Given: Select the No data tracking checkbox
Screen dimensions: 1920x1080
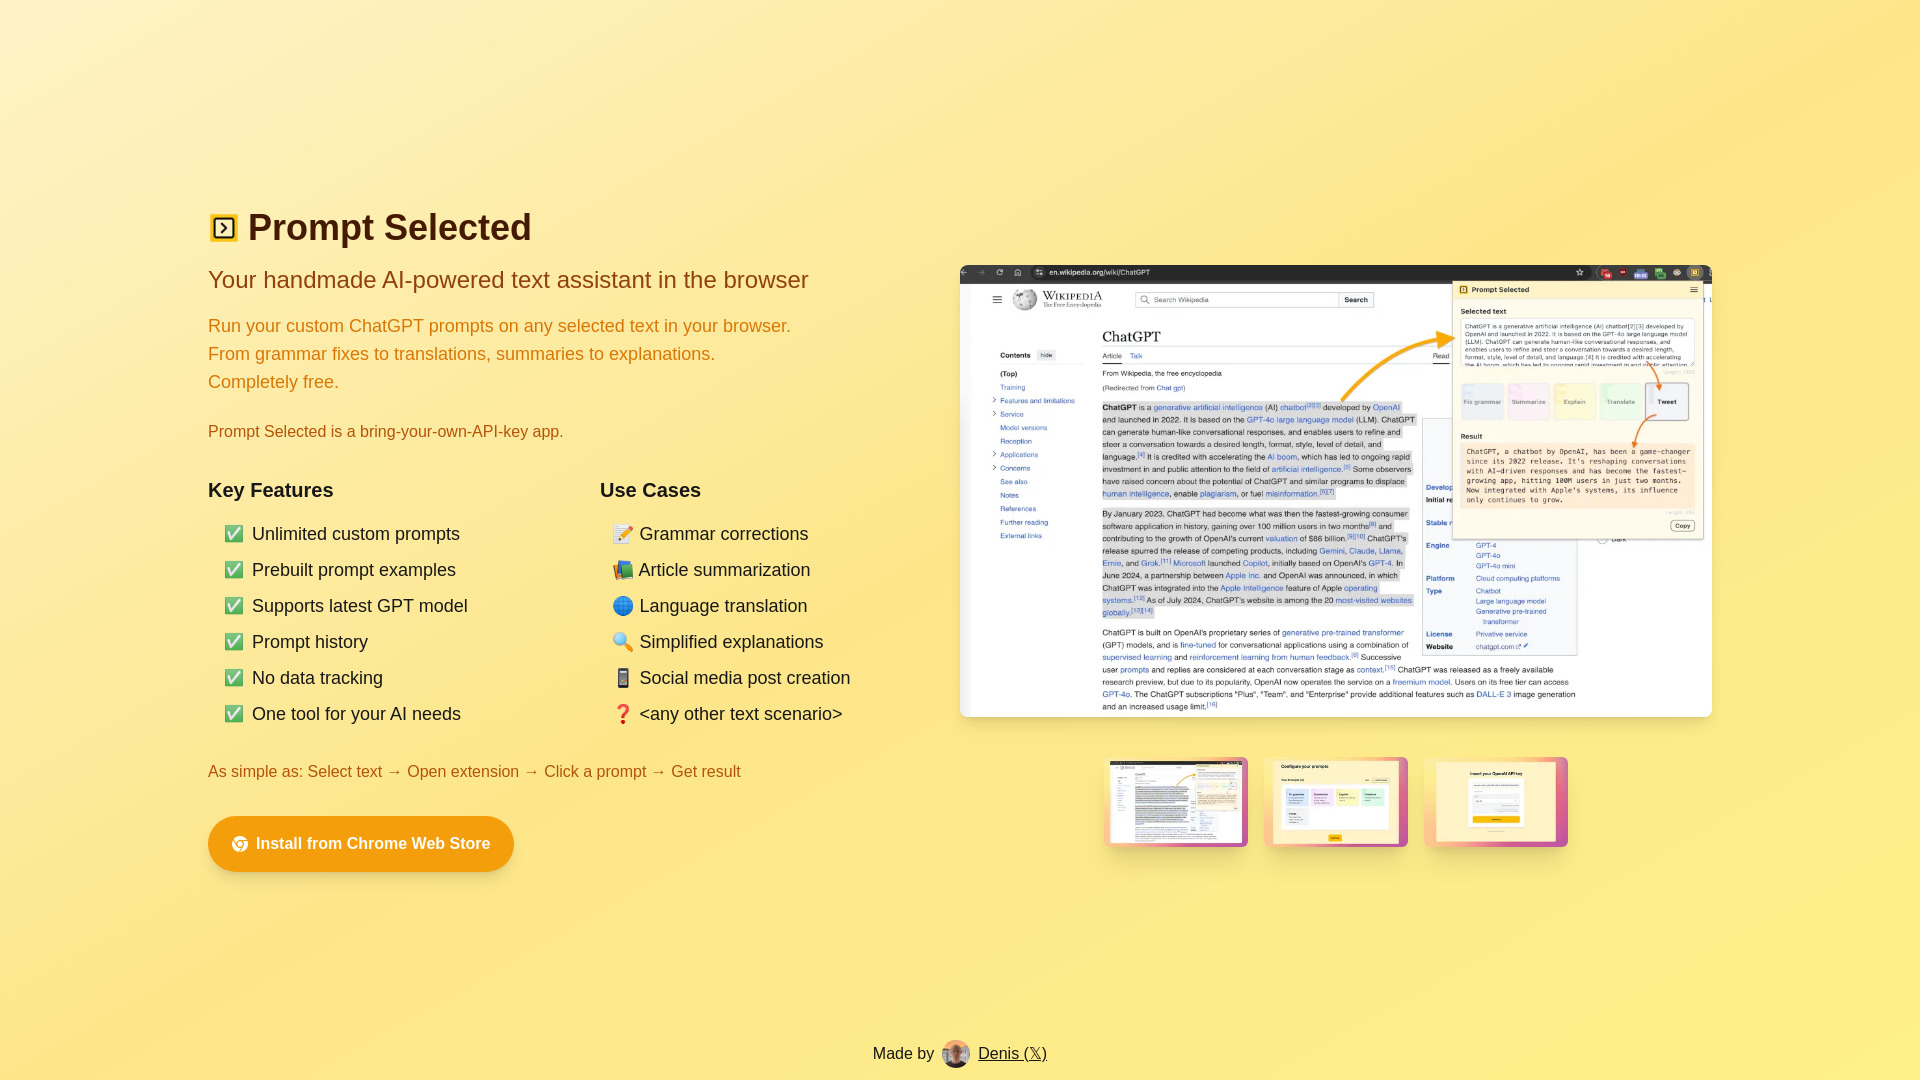Looking at the screenshot, I should pyautogui.click(x=232, y=678).
